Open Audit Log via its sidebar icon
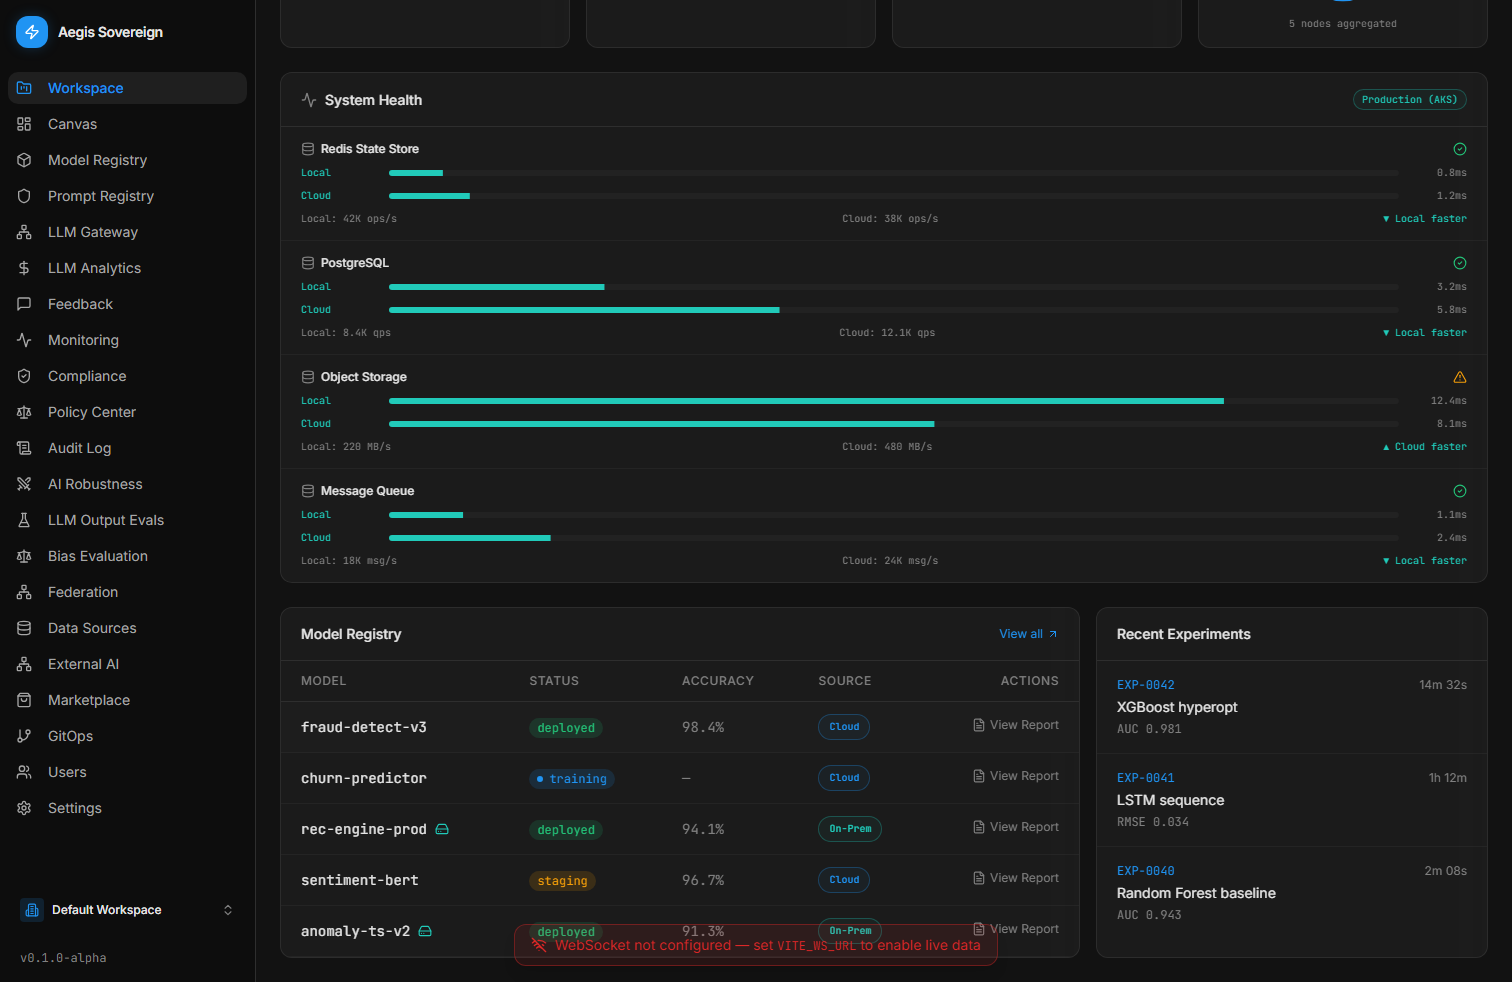Viewport: 1512px width, 982px height. coord(24,448)
